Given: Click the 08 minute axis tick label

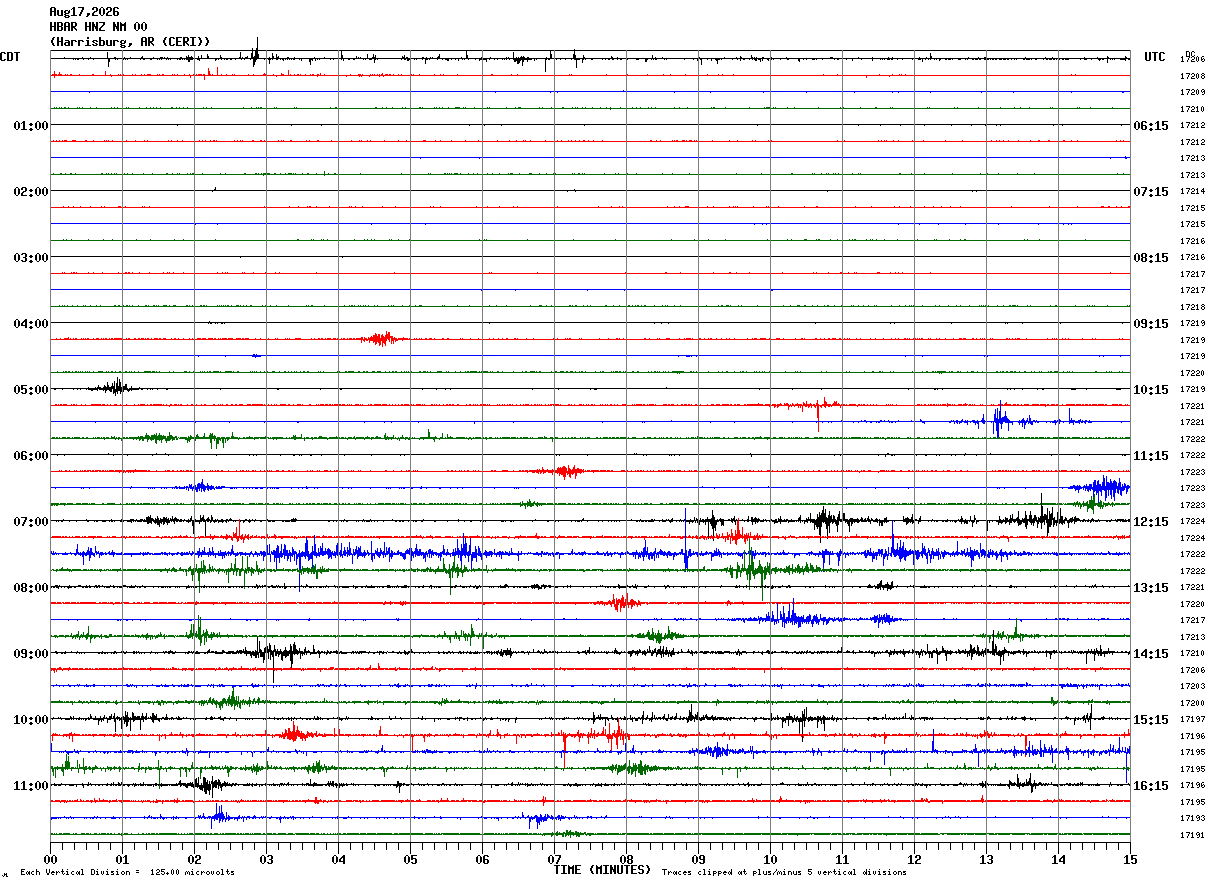Looking at the screenshot, I should [x=626, y=859].
